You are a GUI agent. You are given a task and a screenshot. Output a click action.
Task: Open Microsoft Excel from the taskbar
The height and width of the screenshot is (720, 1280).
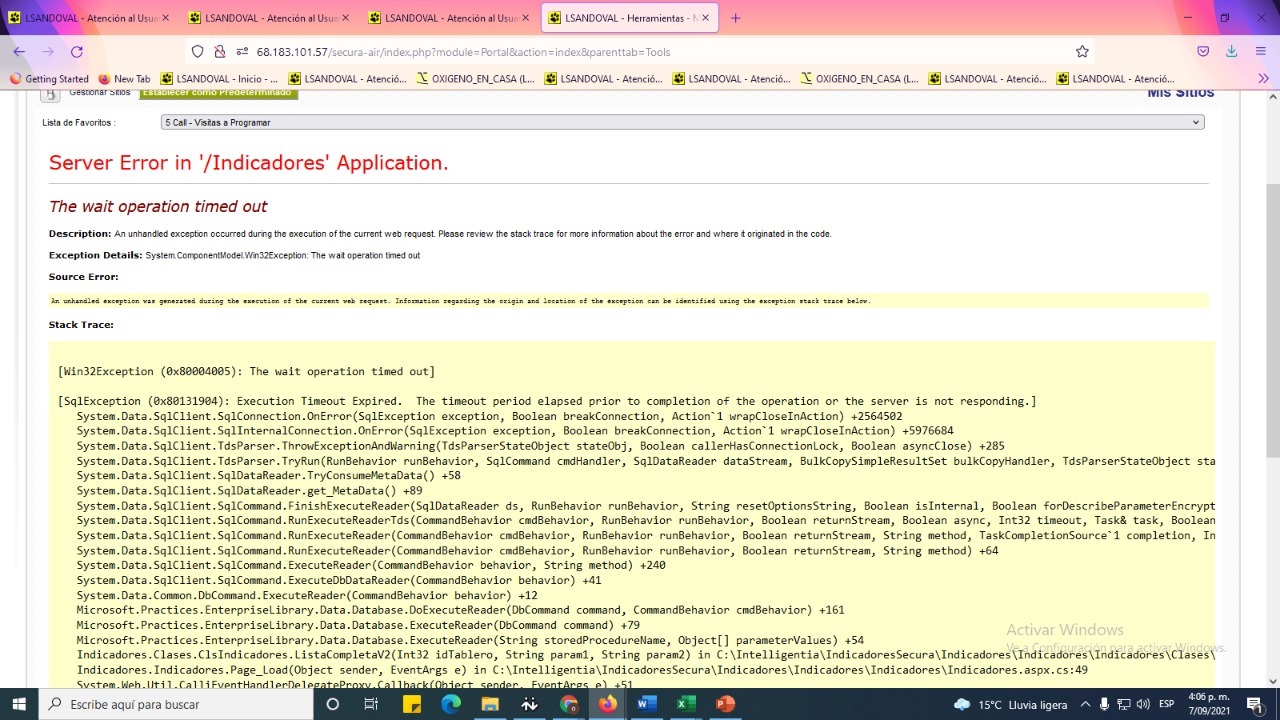686,704
